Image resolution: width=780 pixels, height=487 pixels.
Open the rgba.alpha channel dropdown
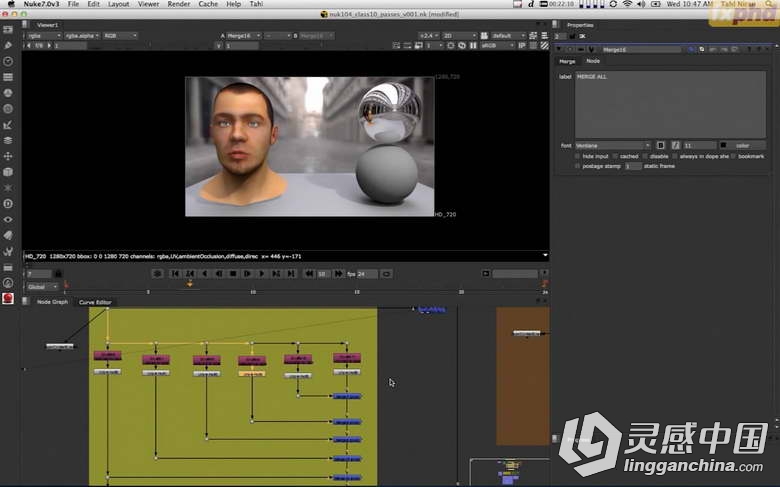click(x=82, y=36)
